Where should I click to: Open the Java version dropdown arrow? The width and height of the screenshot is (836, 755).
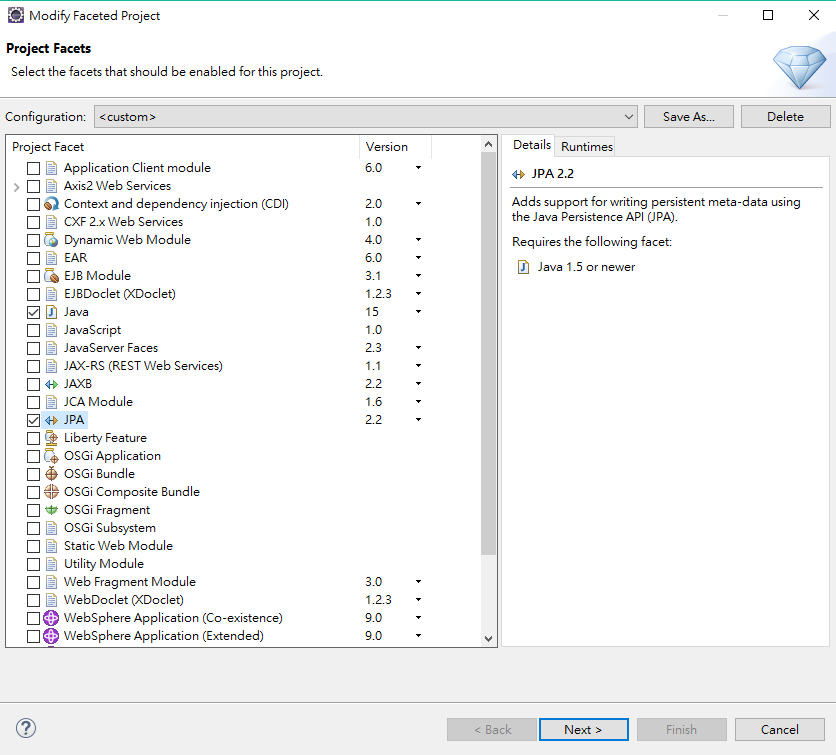(x=418, y=312)
